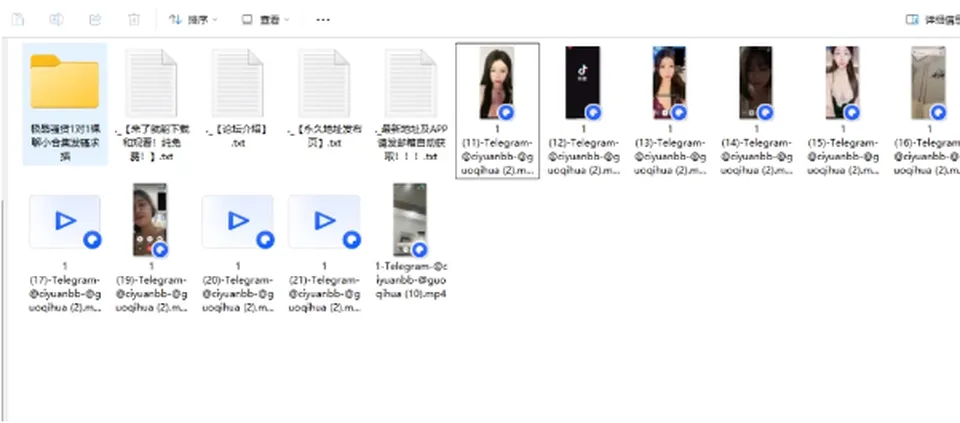Click the file name label of 1 (19)-Telegram
This screenshot has width=960, height=423.
151,287
